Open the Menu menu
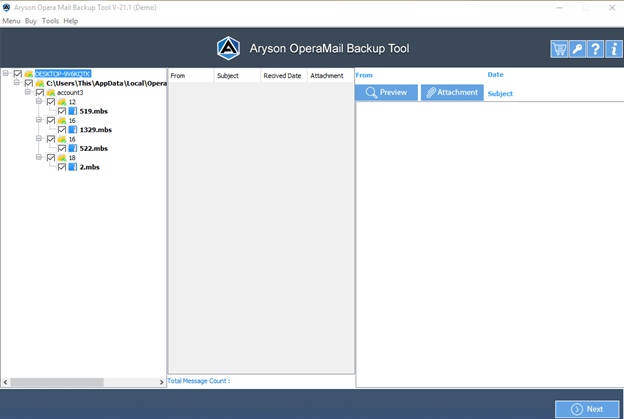The image size is (624, 419). pyautogui.click(x=11, y=21)
